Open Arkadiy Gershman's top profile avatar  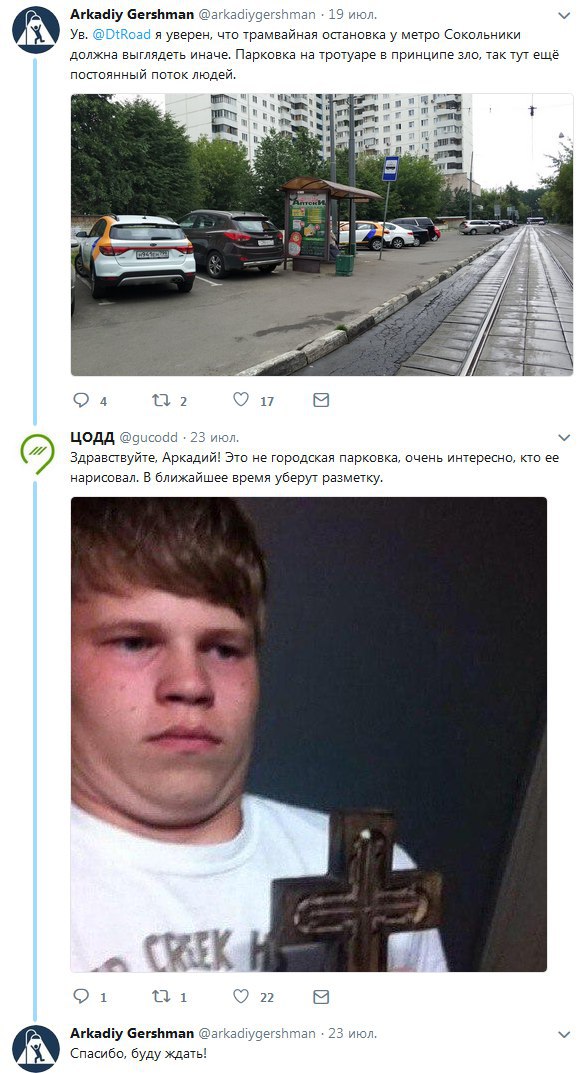(36, 30)
